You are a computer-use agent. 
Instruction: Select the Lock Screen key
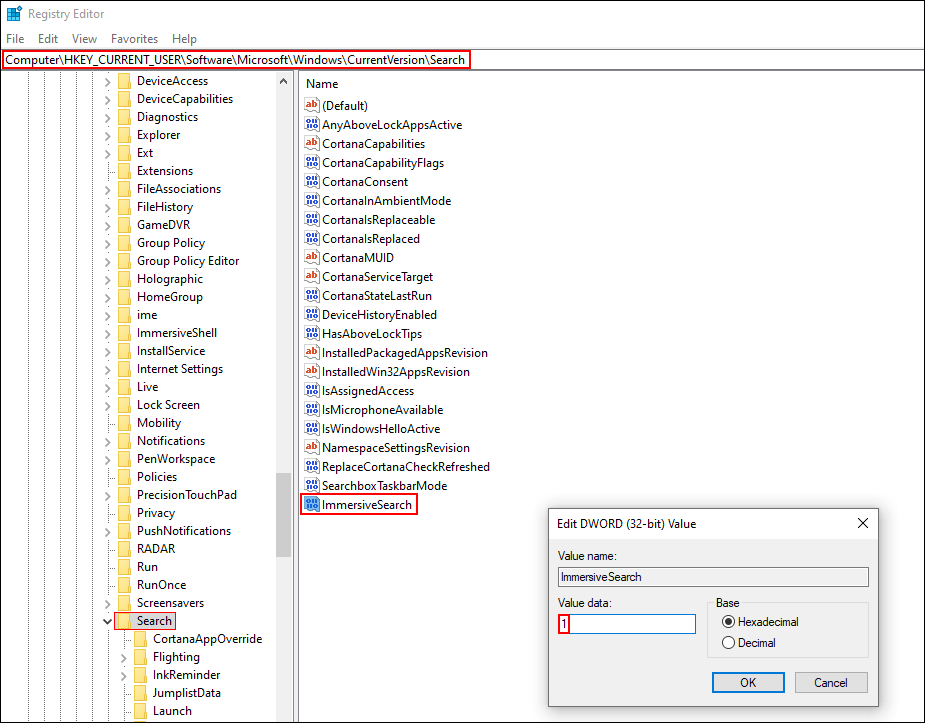(x=168, y=405)
